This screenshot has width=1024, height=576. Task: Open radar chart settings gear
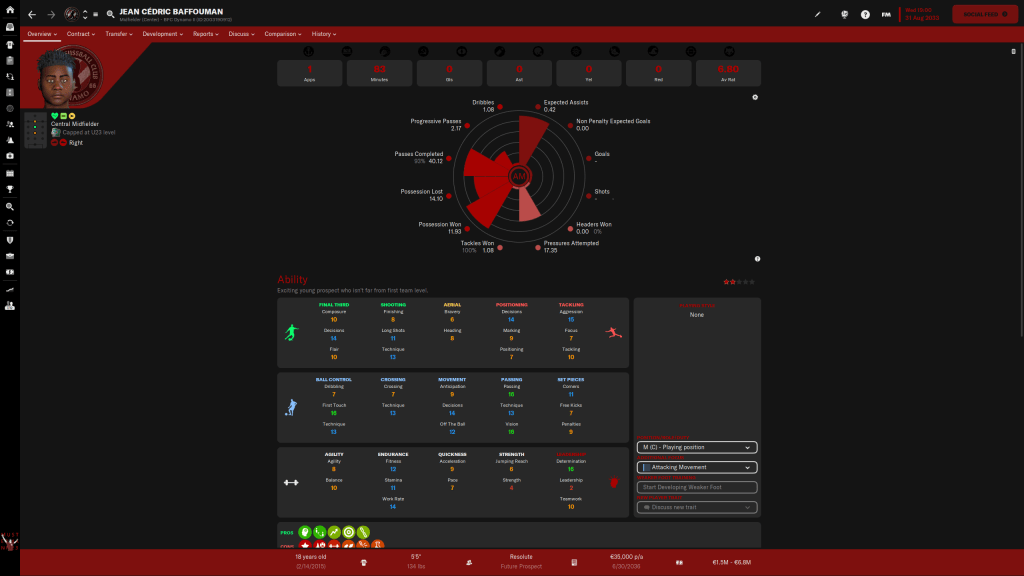[x=755, y=97]
